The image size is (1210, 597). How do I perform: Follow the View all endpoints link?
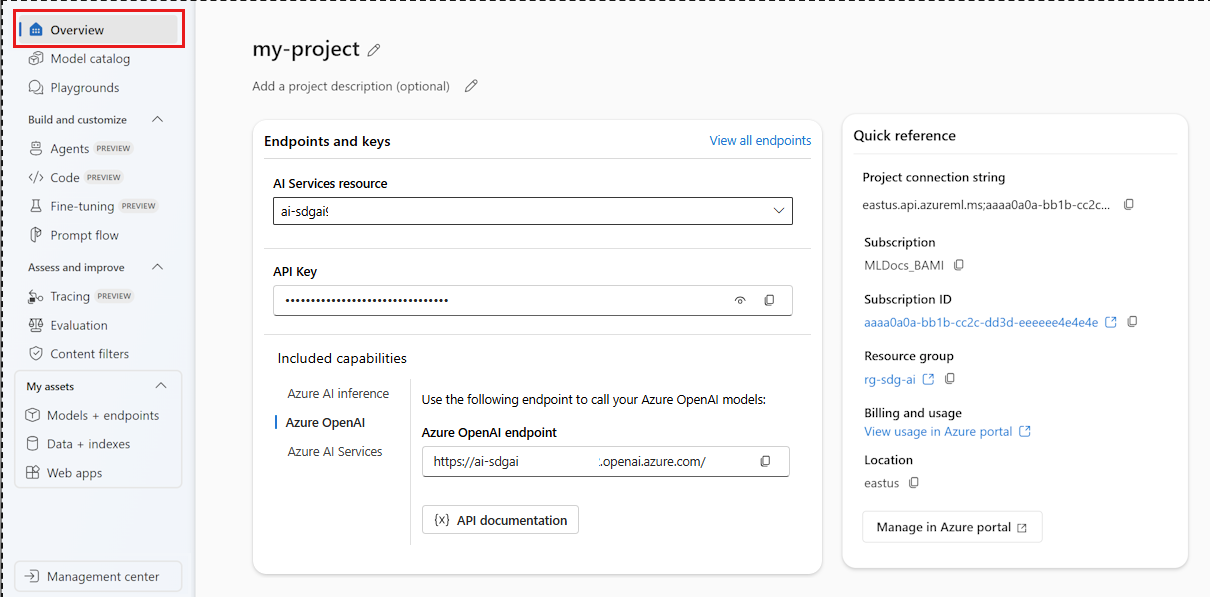(760, 141)
